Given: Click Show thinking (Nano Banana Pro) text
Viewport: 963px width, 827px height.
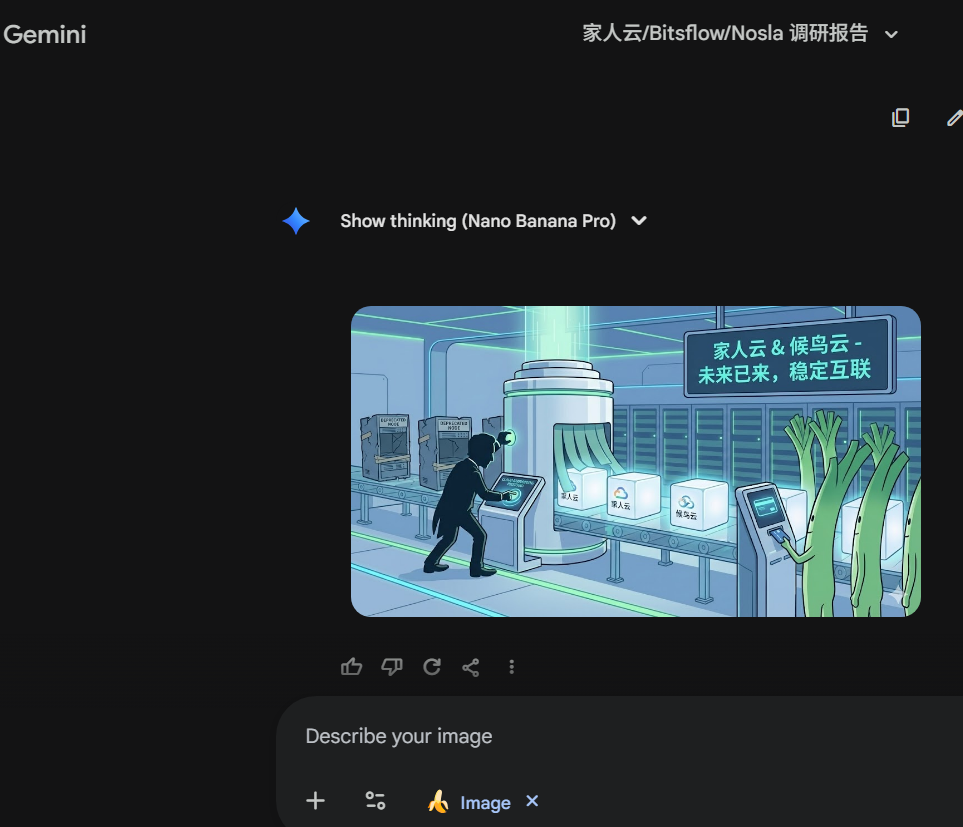Looking at the screenshot, I should pyautogui.click(x=478, y=221).
